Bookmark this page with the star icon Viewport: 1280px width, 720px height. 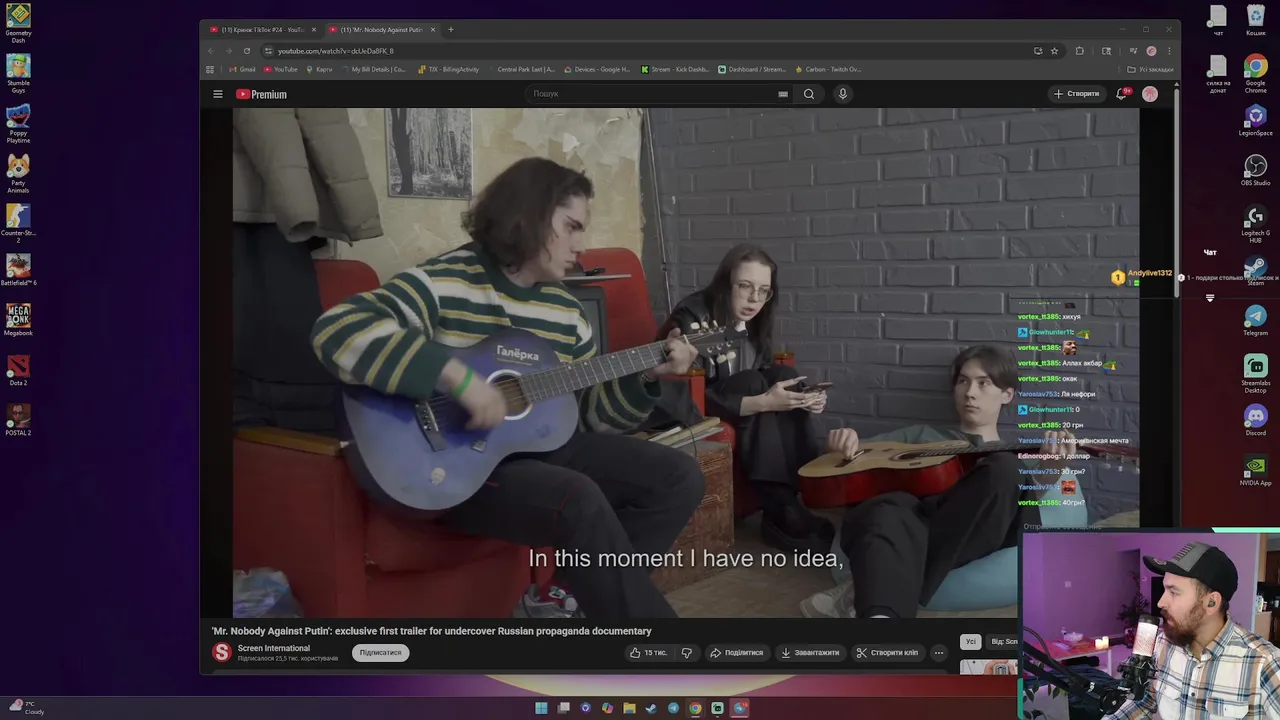[1054, 51]
